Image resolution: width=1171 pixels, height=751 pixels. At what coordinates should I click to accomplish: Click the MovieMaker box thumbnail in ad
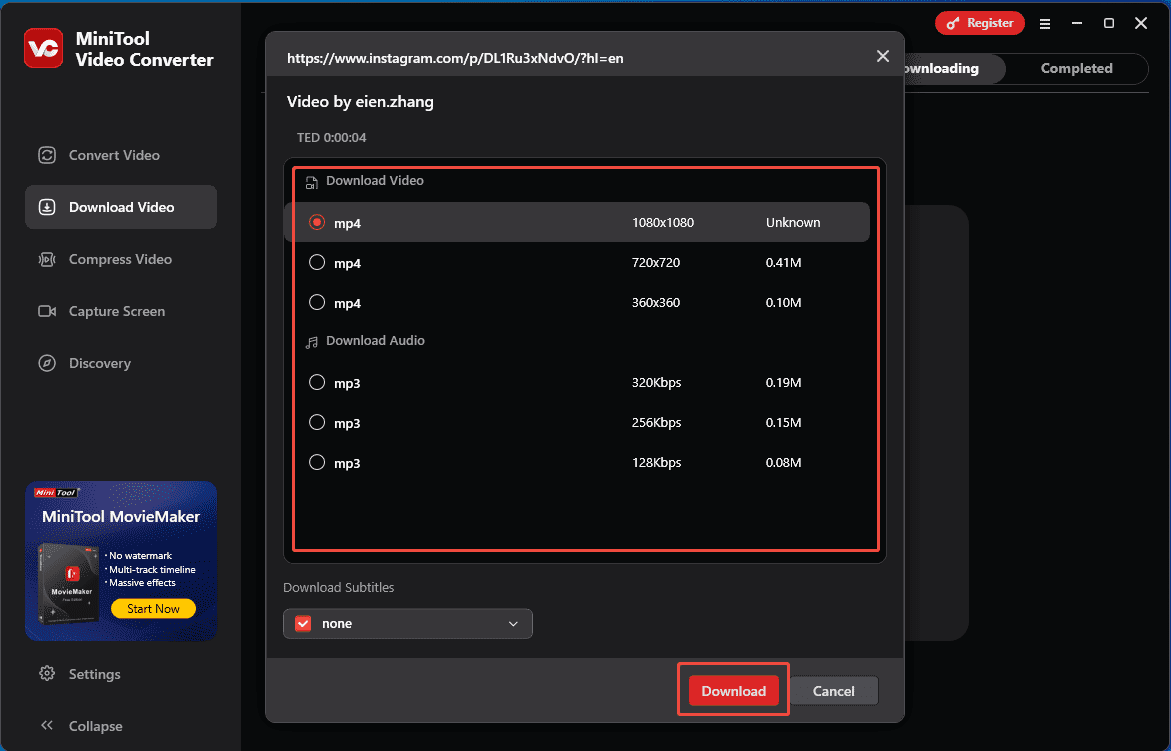coord(69,584)
